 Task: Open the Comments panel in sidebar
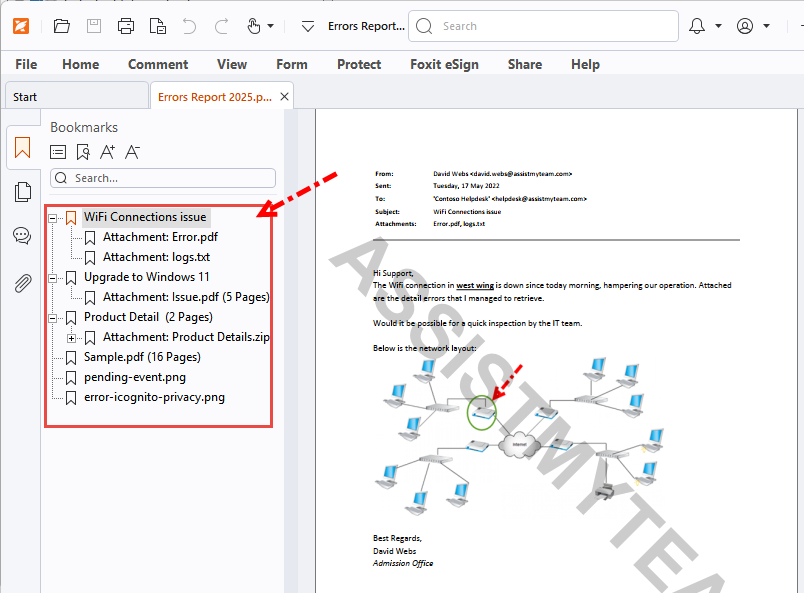click(22, 237)
